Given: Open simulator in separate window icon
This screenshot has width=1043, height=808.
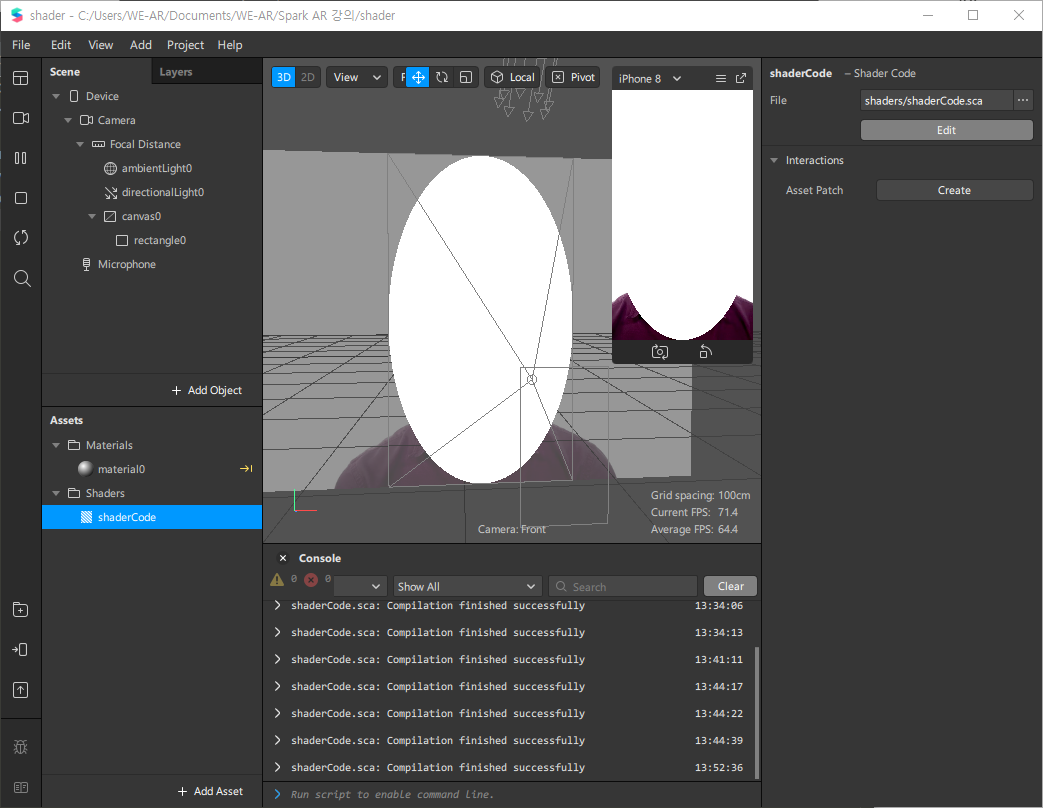Looking at the screenshot, I should pyautogui.click(x=741, y=78).
